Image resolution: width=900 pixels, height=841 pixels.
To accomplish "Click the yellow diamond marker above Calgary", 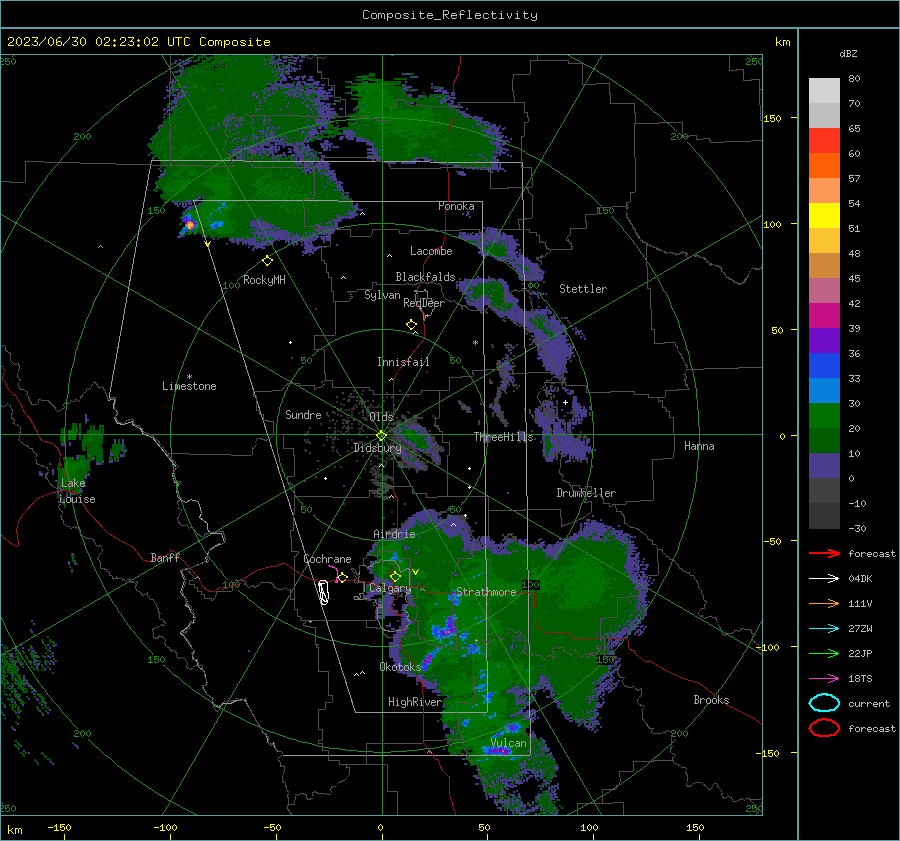I will pyautogui.click(x=395, y=576).
